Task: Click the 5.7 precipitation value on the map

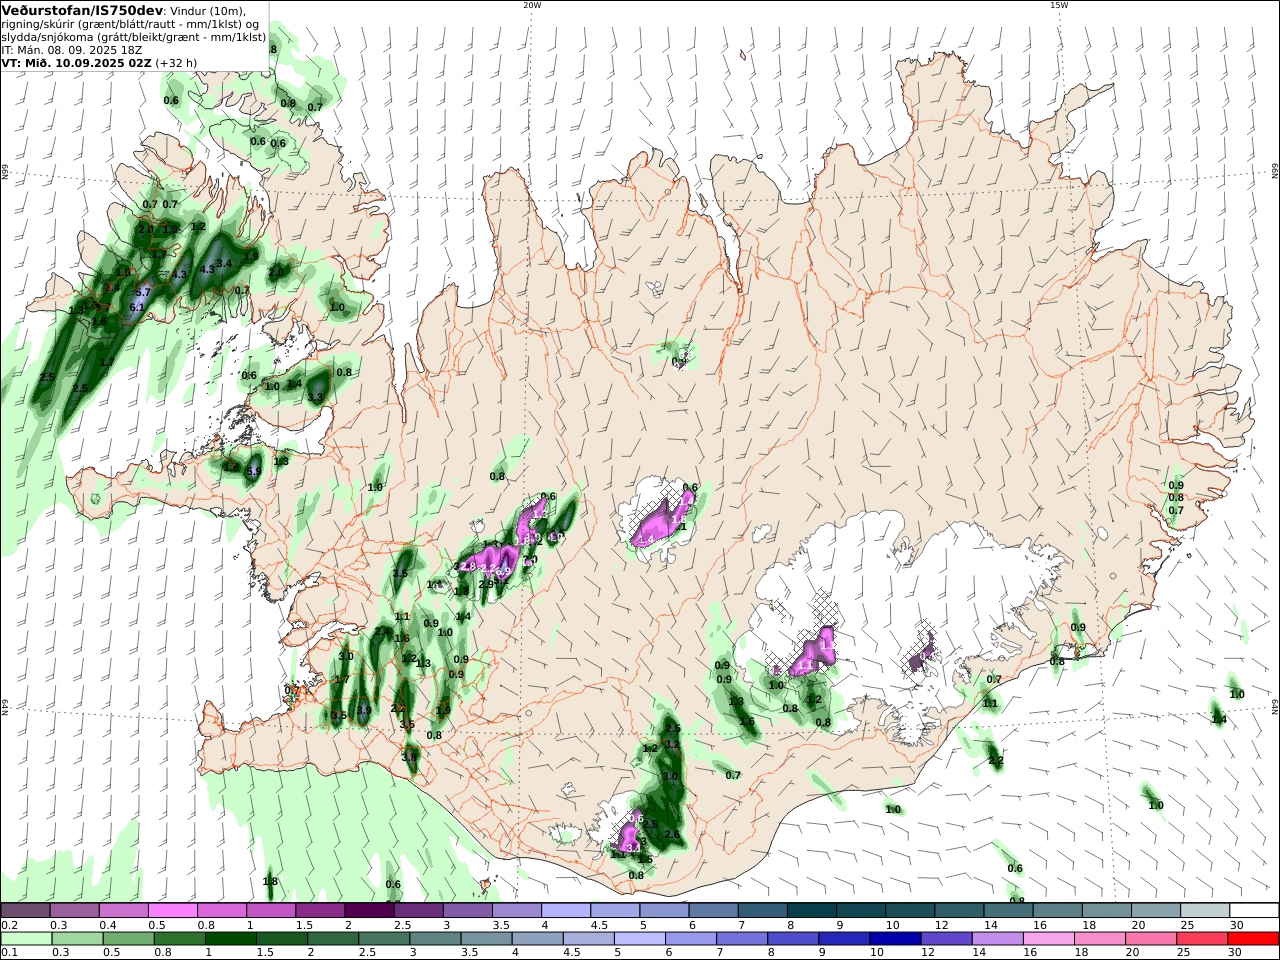Action: (x=142, y=292)
